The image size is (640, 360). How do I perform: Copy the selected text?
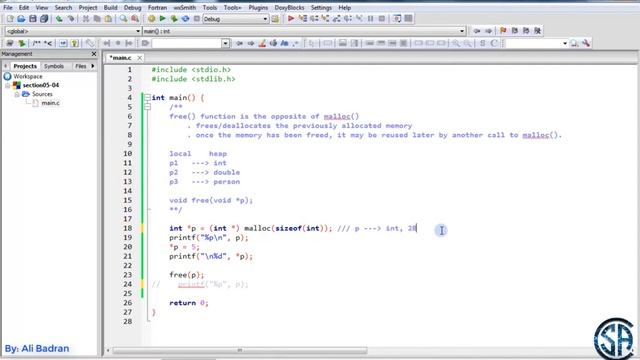(97, 19)
